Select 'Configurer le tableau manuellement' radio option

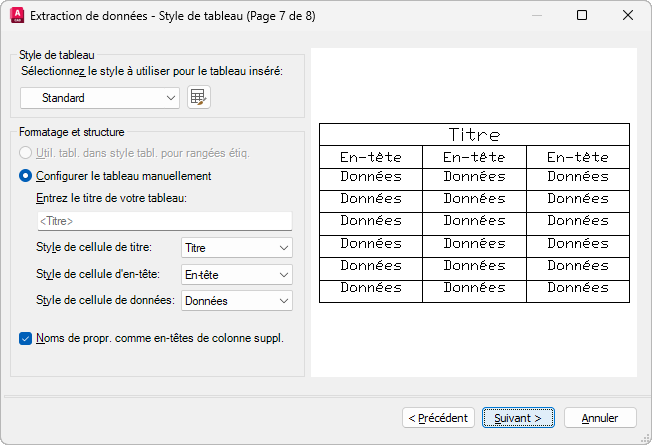(x=27, y=176)
